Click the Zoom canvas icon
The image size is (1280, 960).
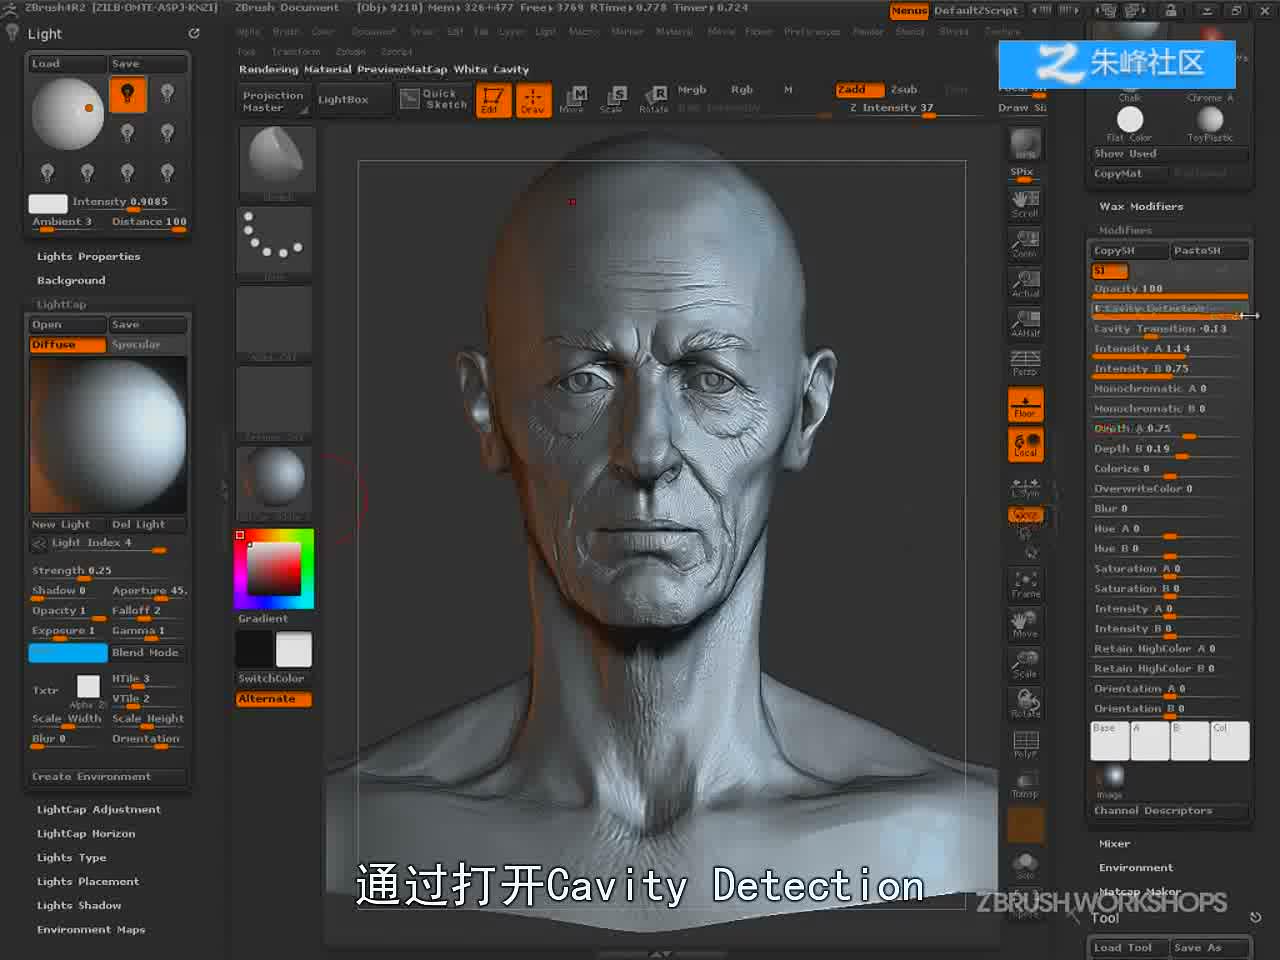(1025, 243)
